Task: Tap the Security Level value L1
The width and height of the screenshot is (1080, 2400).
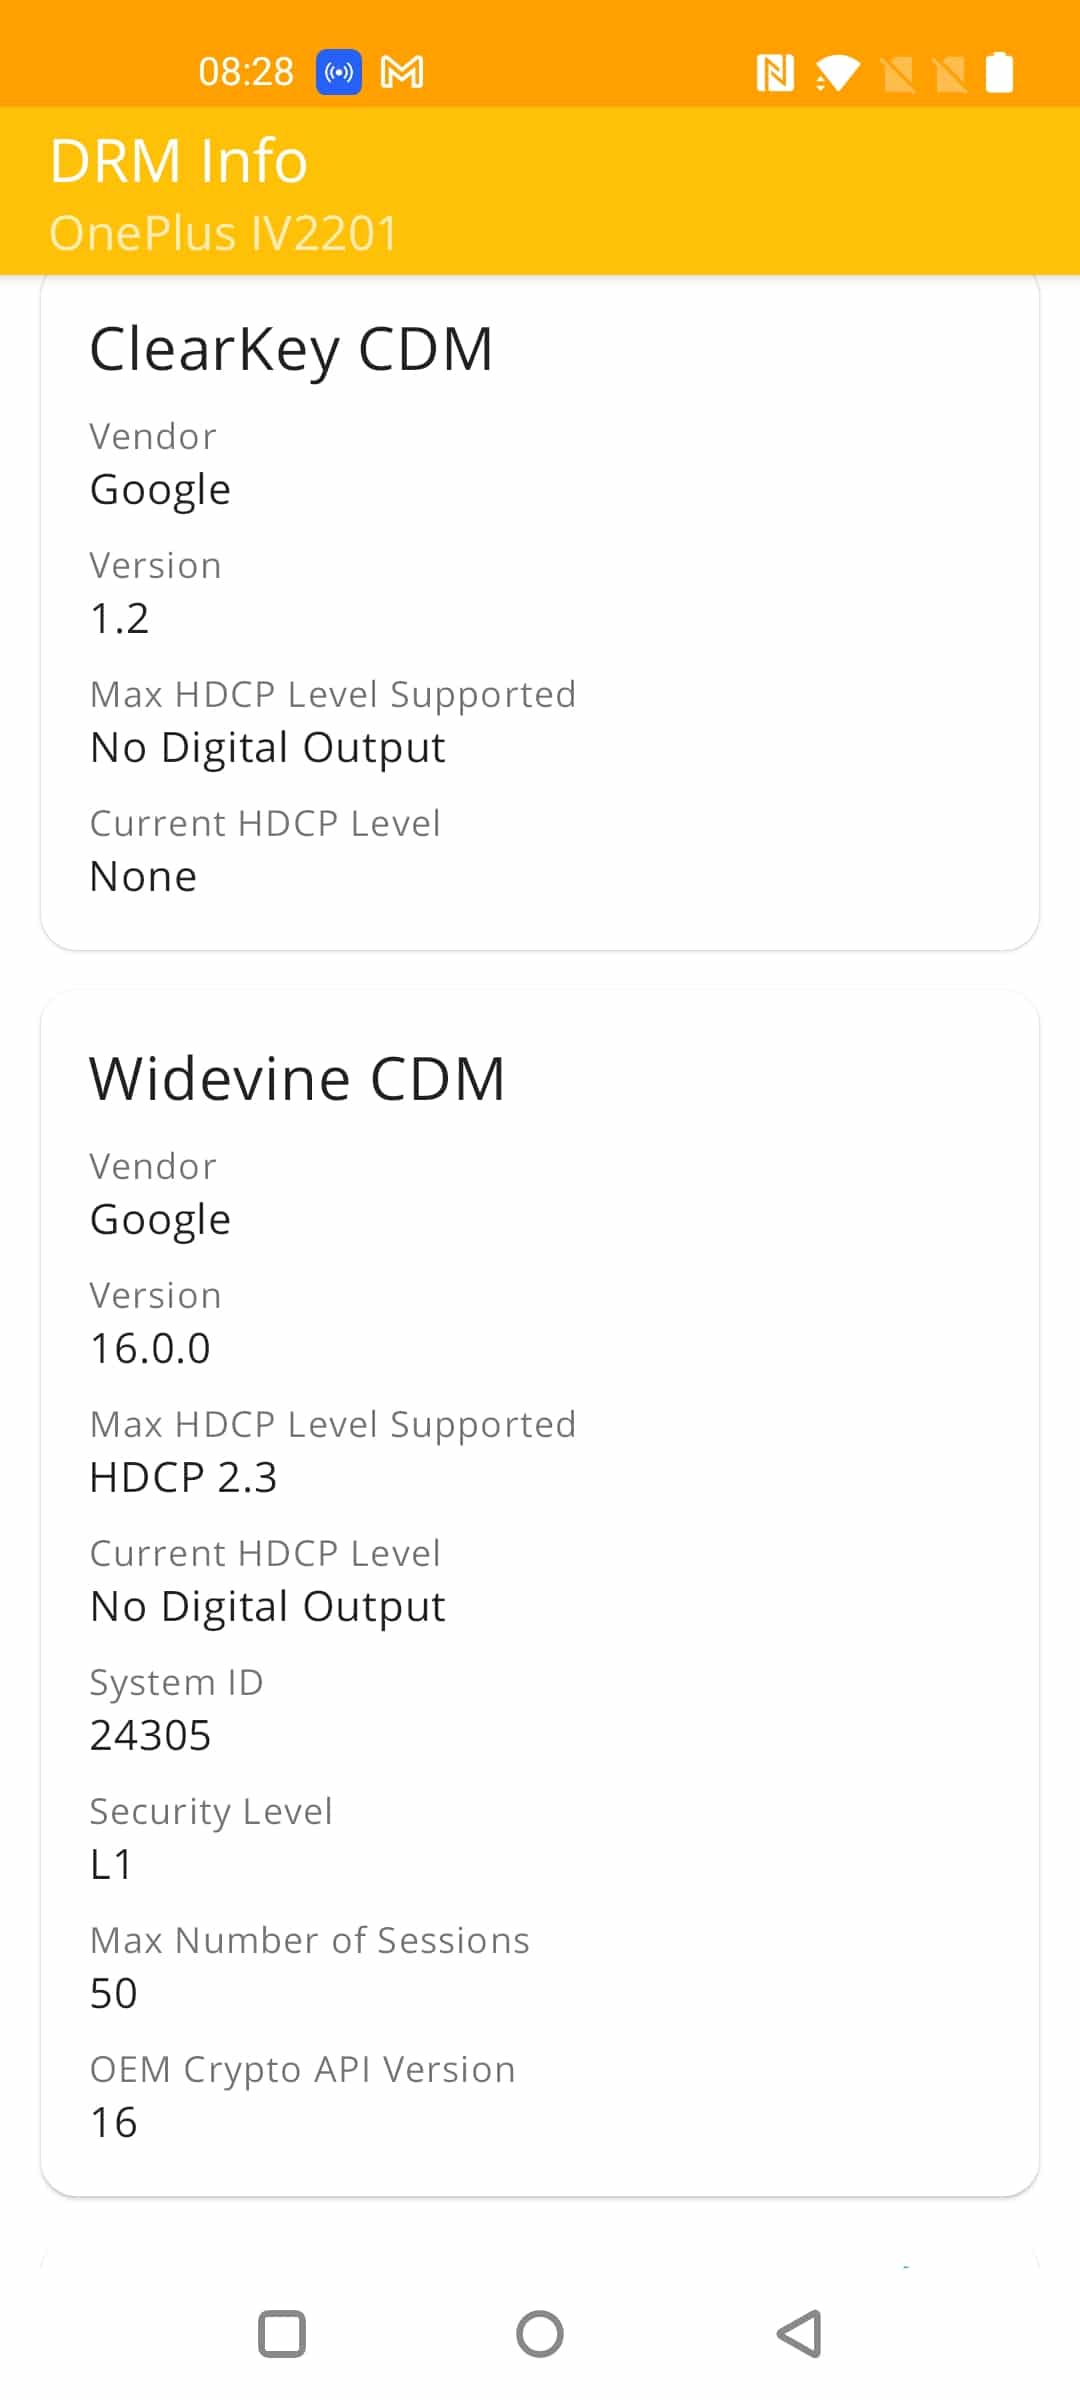Action: point(111,1864)
